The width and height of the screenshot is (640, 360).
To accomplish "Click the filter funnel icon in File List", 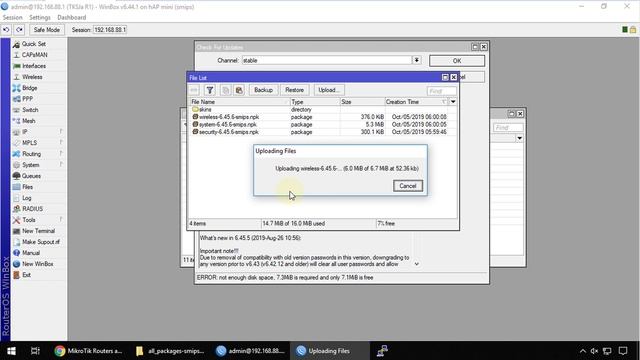I will click(210, 90).
